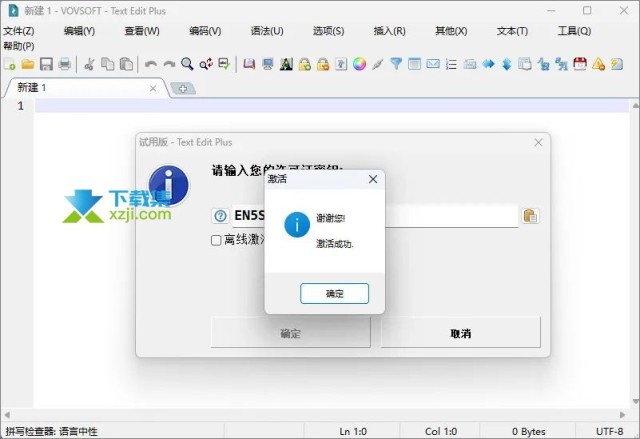
Task: Click the lightning bolt note icon
Action: tap(617, 64)
